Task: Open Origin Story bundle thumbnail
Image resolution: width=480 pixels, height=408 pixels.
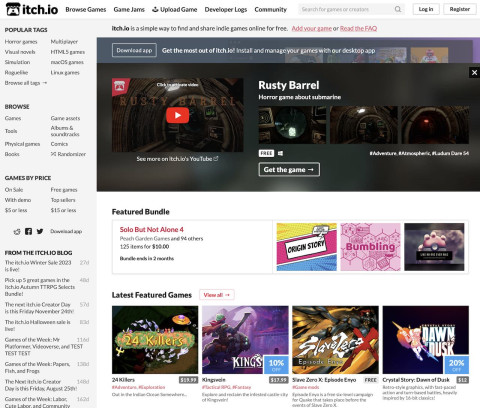Action: point(307,247)
